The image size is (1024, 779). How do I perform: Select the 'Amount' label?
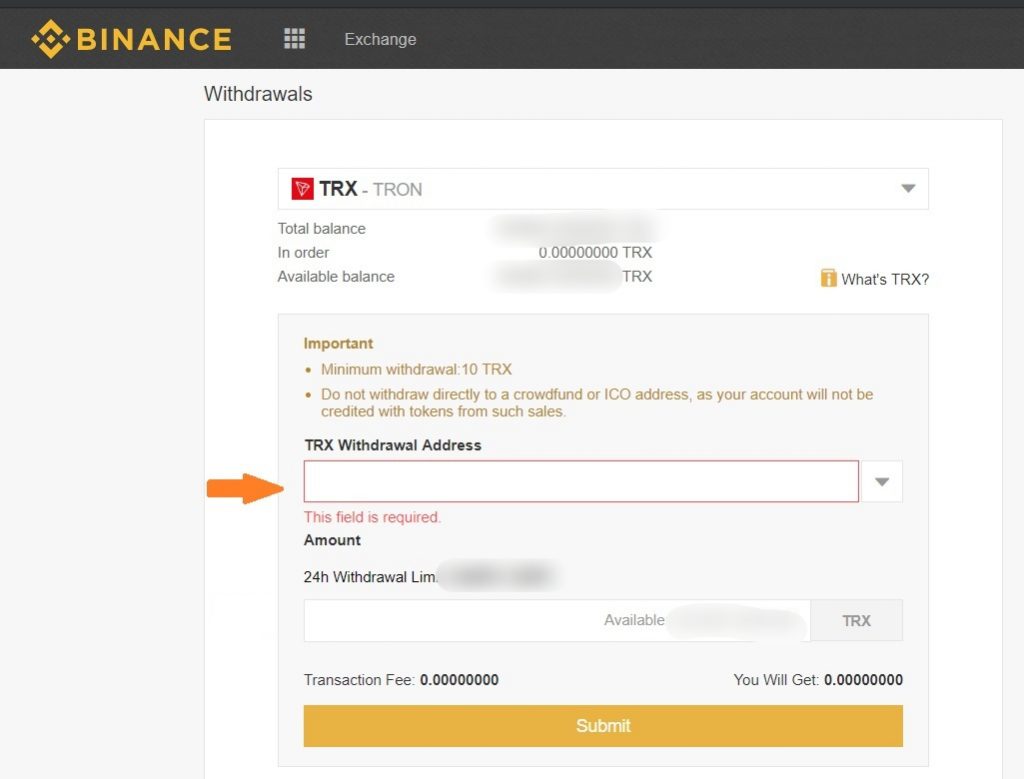pyautogui.click(x=332, y=540)
